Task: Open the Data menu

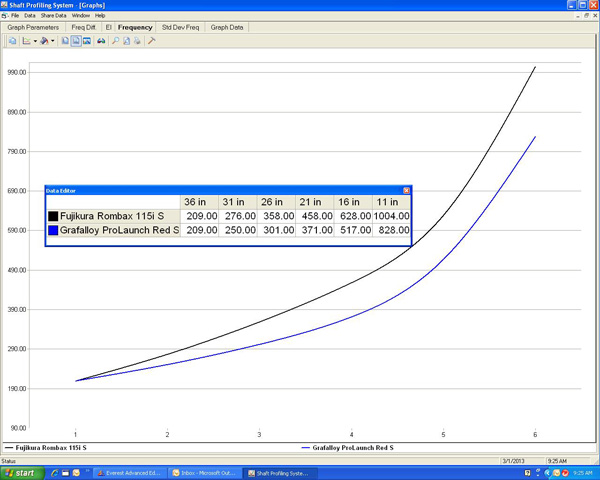Action: [x=29, y=16]
